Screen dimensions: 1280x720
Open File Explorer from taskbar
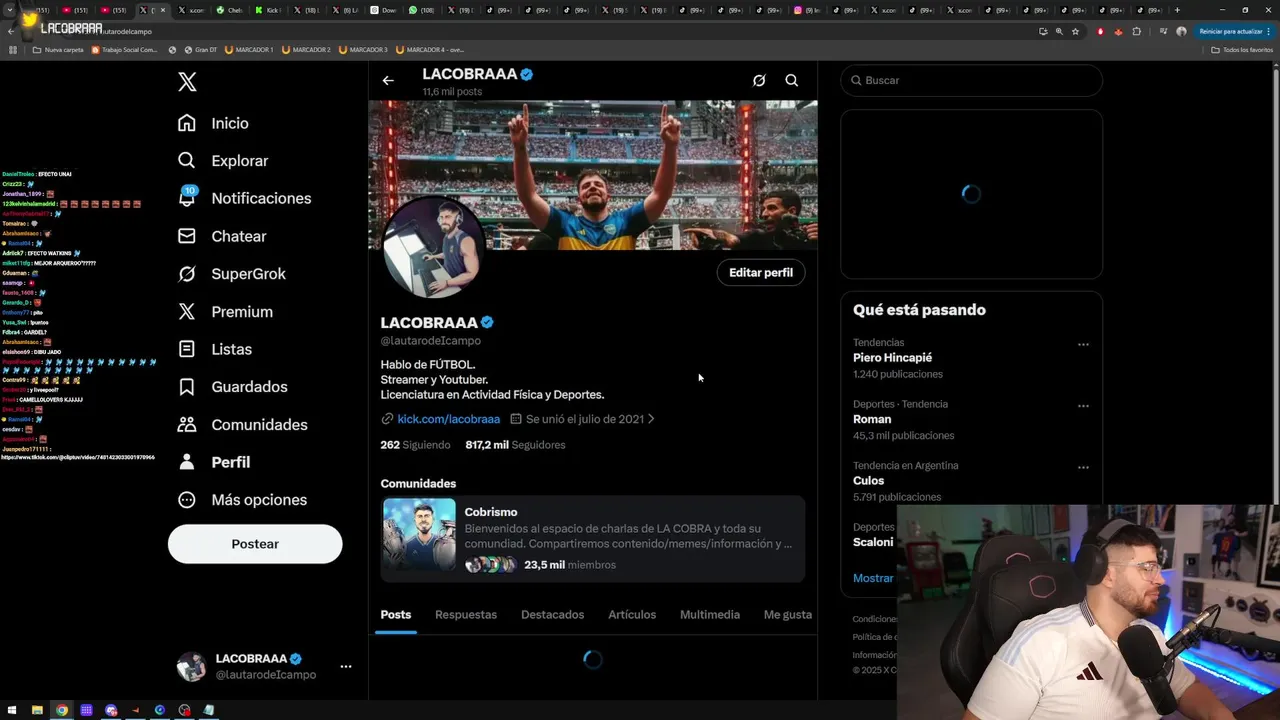37,710
